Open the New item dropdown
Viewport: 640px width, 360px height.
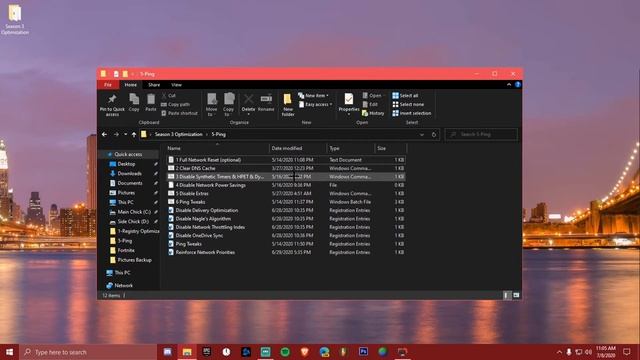coord(313,96)
